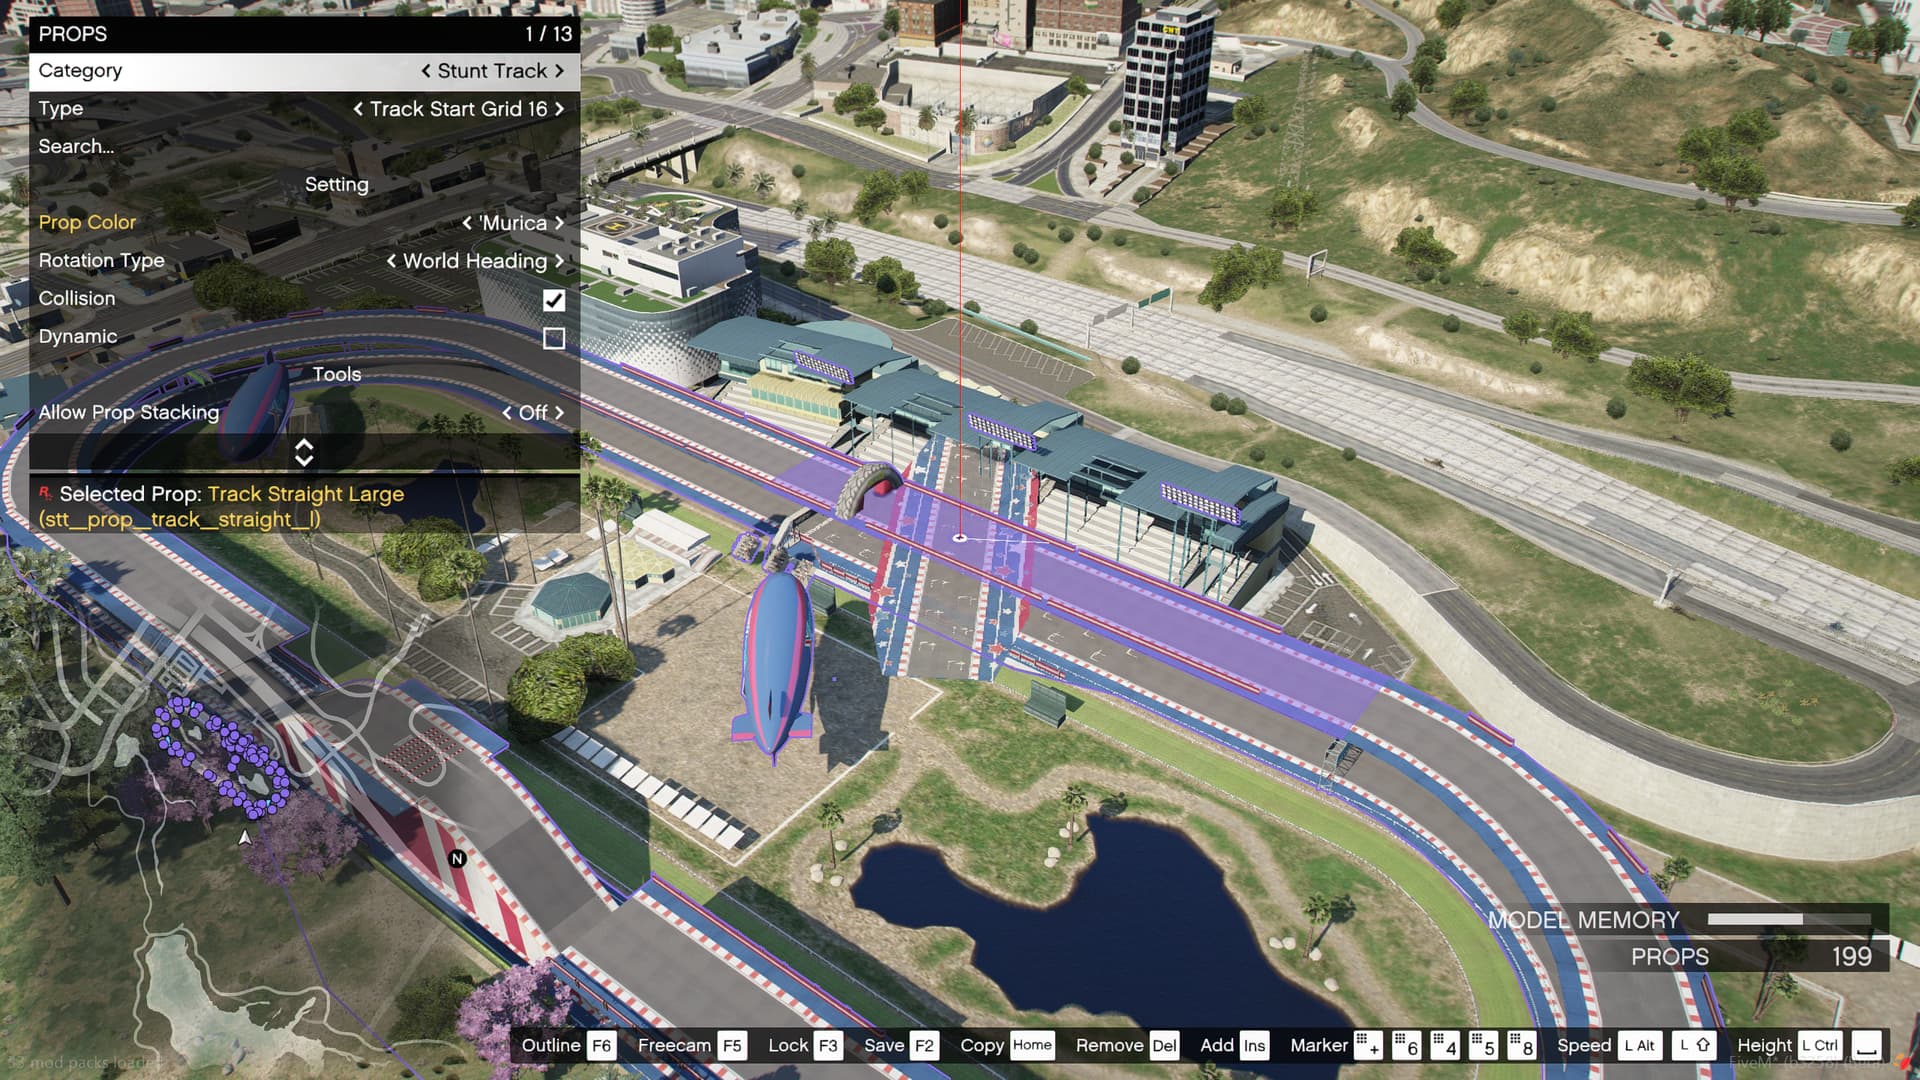
Task: Click the F5 Freecam key icon
Action: [732, 1045]
